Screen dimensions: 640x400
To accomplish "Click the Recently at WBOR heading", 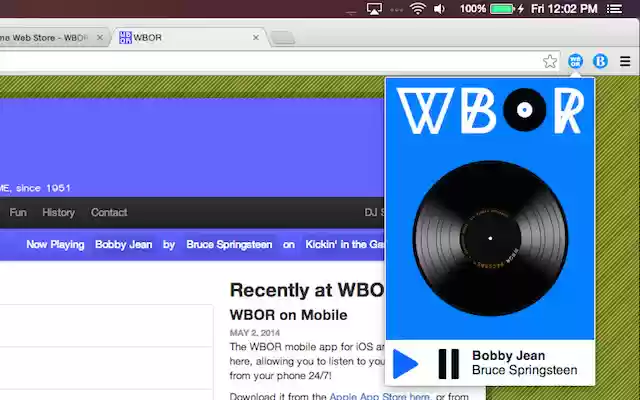I will click(x=307, y=290).
